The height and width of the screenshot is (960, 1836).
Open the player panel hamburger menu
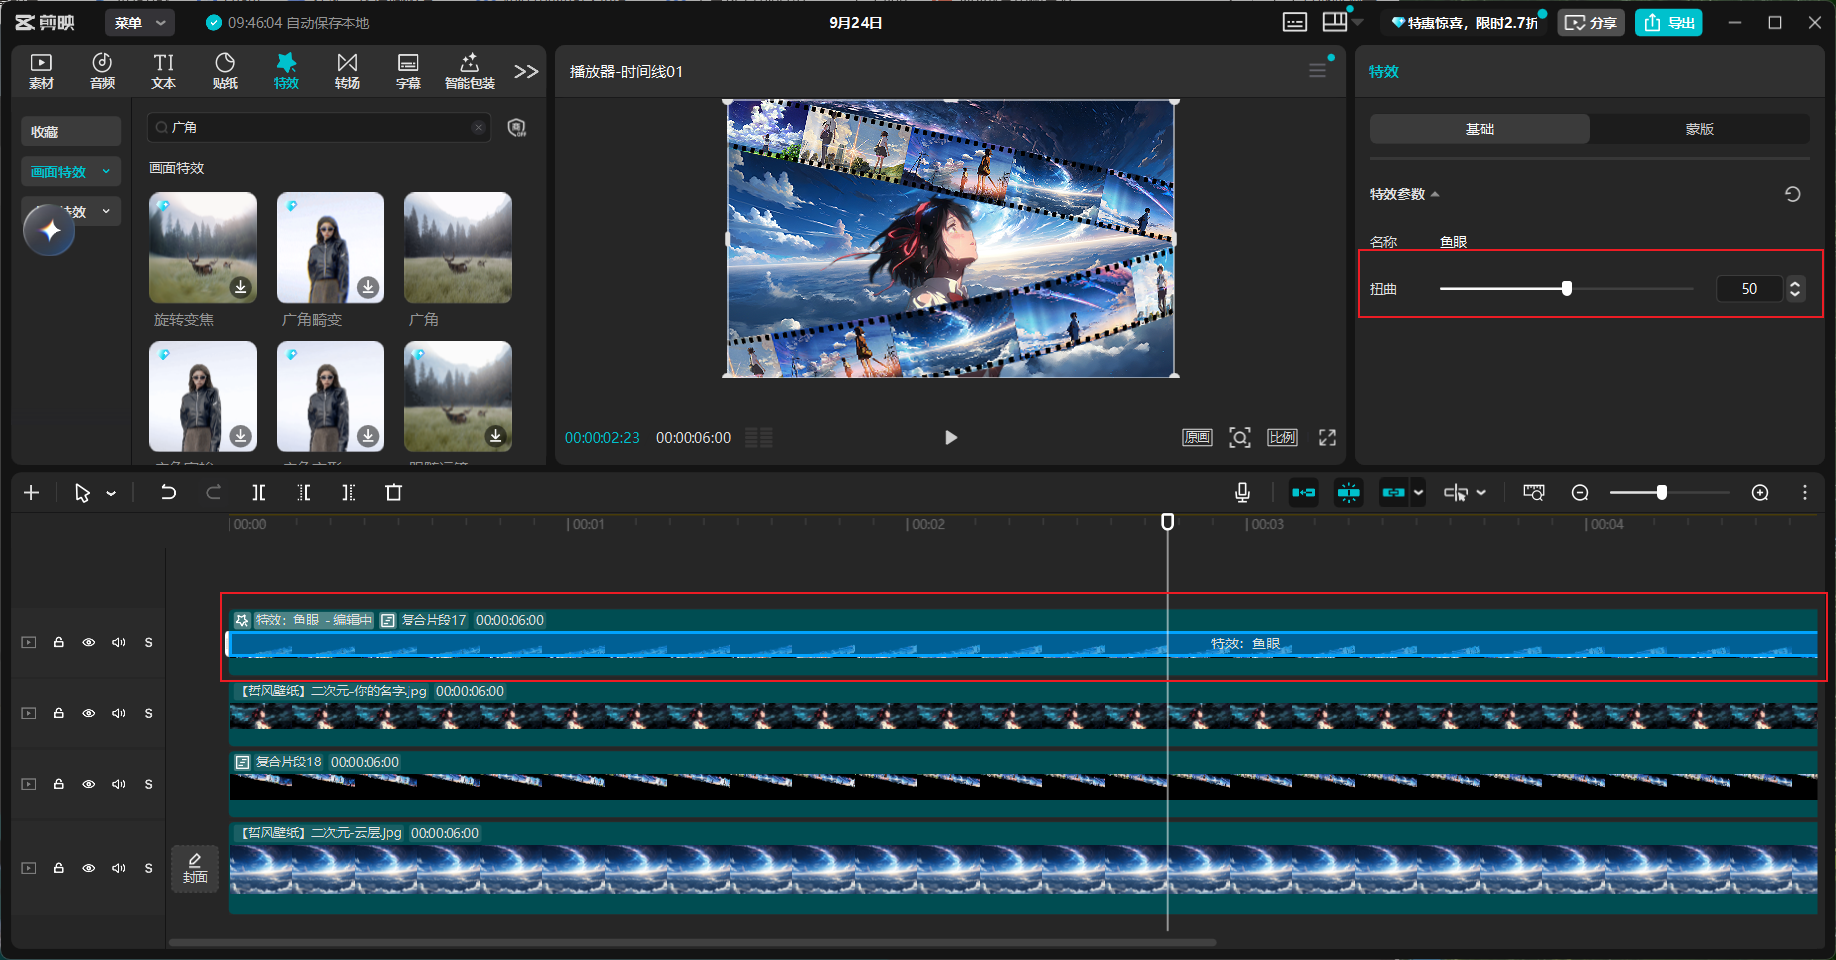pos(1317,71)
